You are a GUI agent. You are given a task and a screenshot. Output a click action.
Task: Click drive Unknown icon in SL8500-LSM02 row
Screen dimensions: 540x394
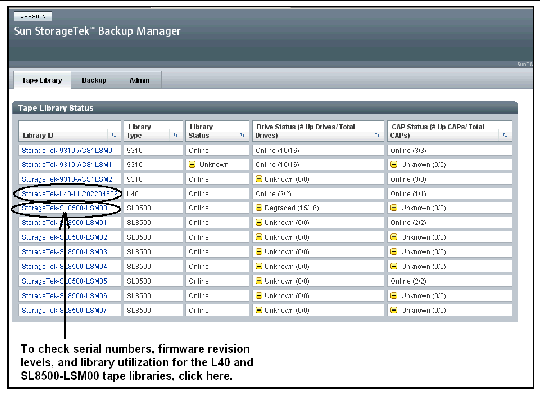tap(259, 237)
